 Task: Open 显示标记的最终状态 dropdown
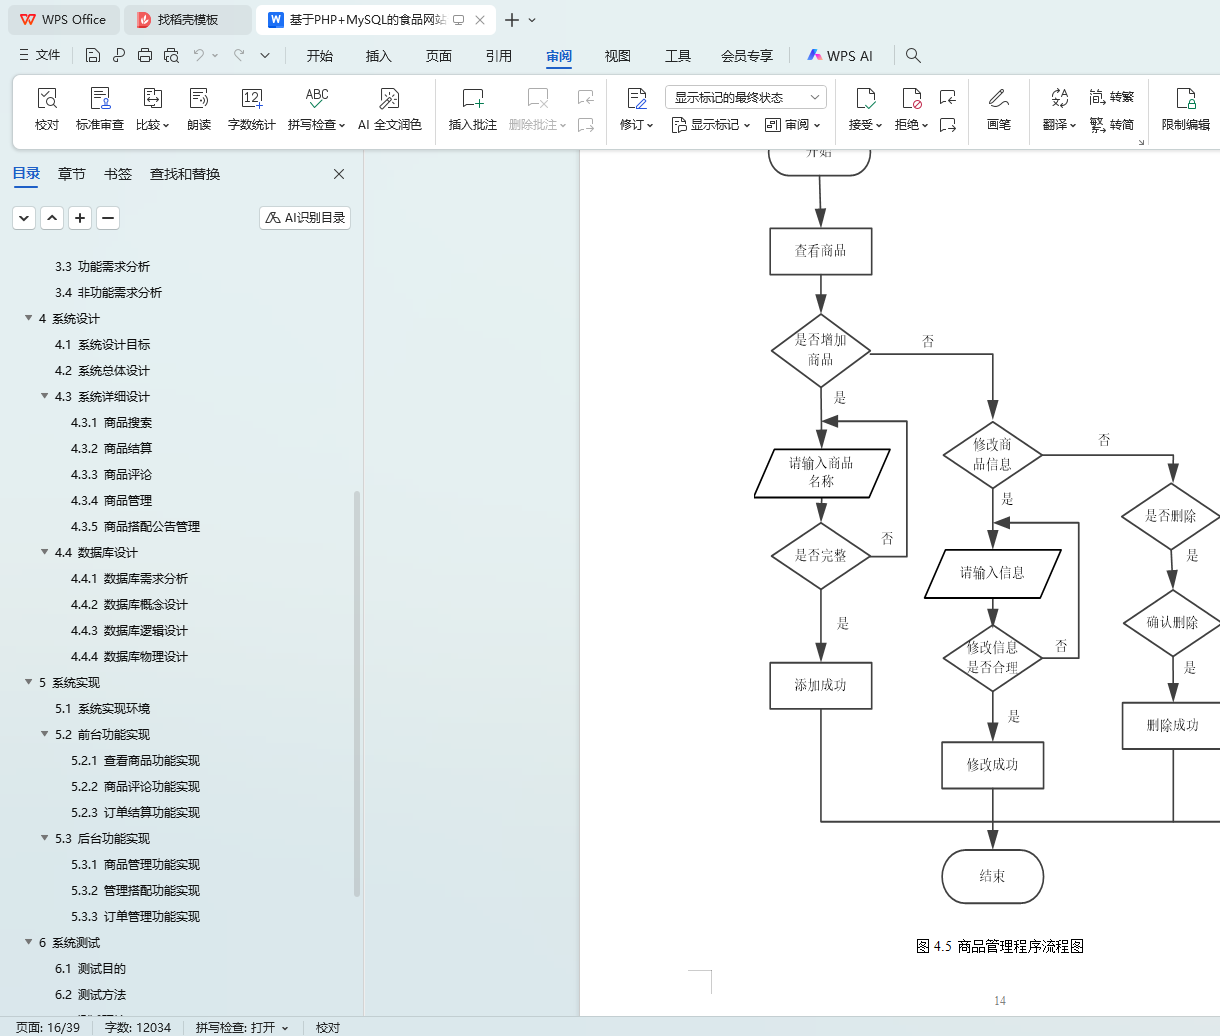point(745,97)
